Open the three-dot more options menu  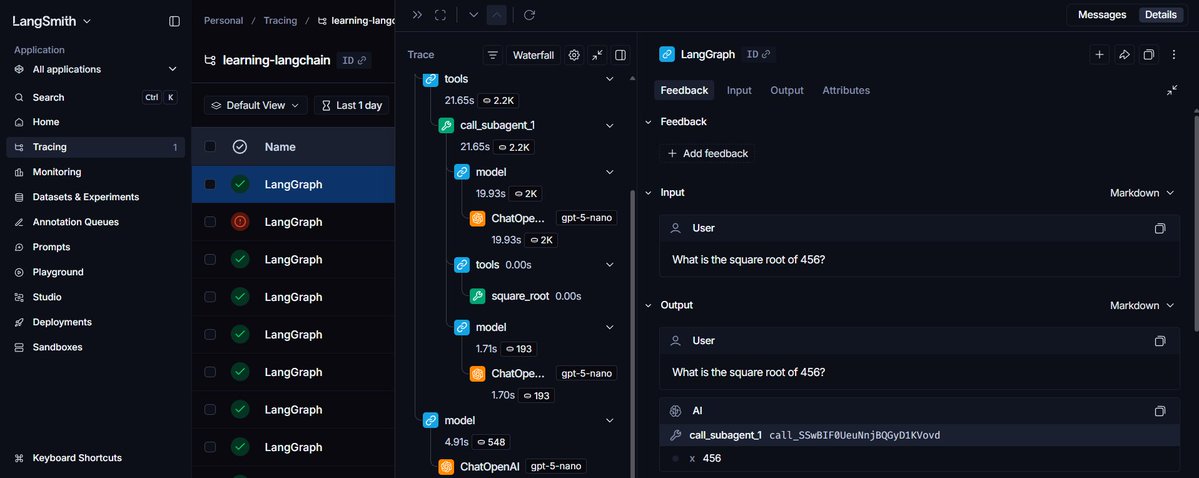click(x=1174, y=54)
